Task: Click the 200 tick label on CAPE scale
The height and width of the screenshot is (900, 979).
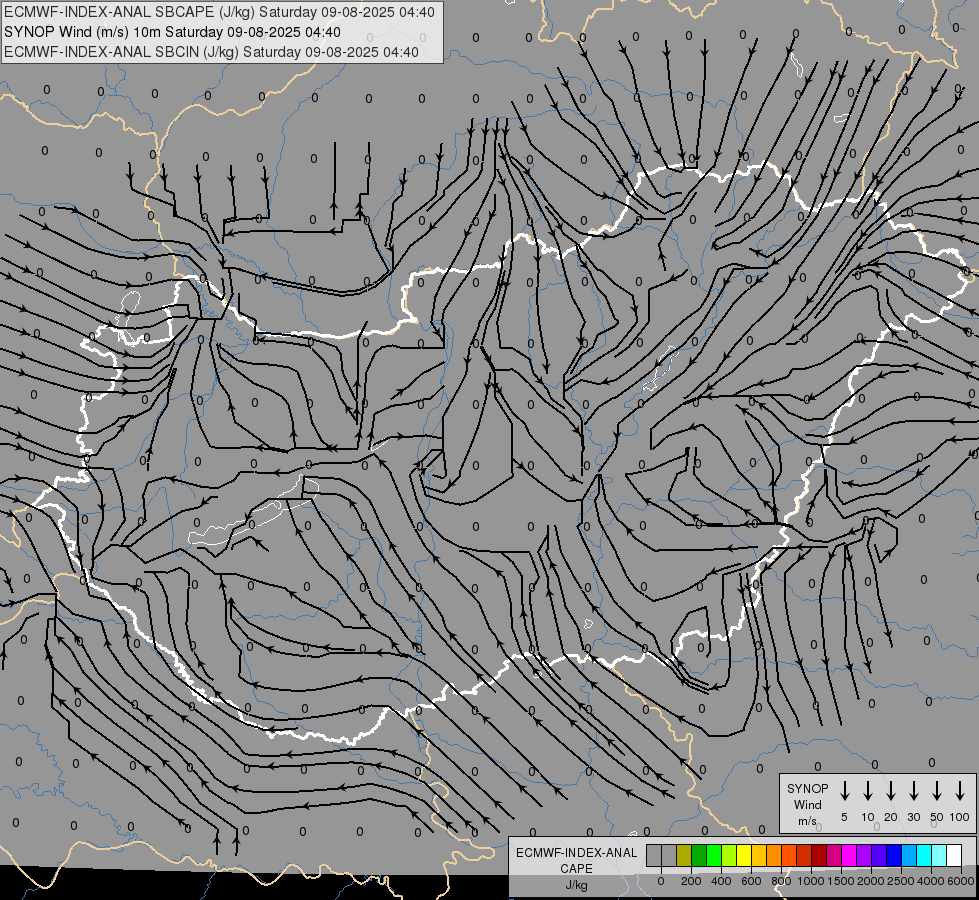Action: click(691, 881)
